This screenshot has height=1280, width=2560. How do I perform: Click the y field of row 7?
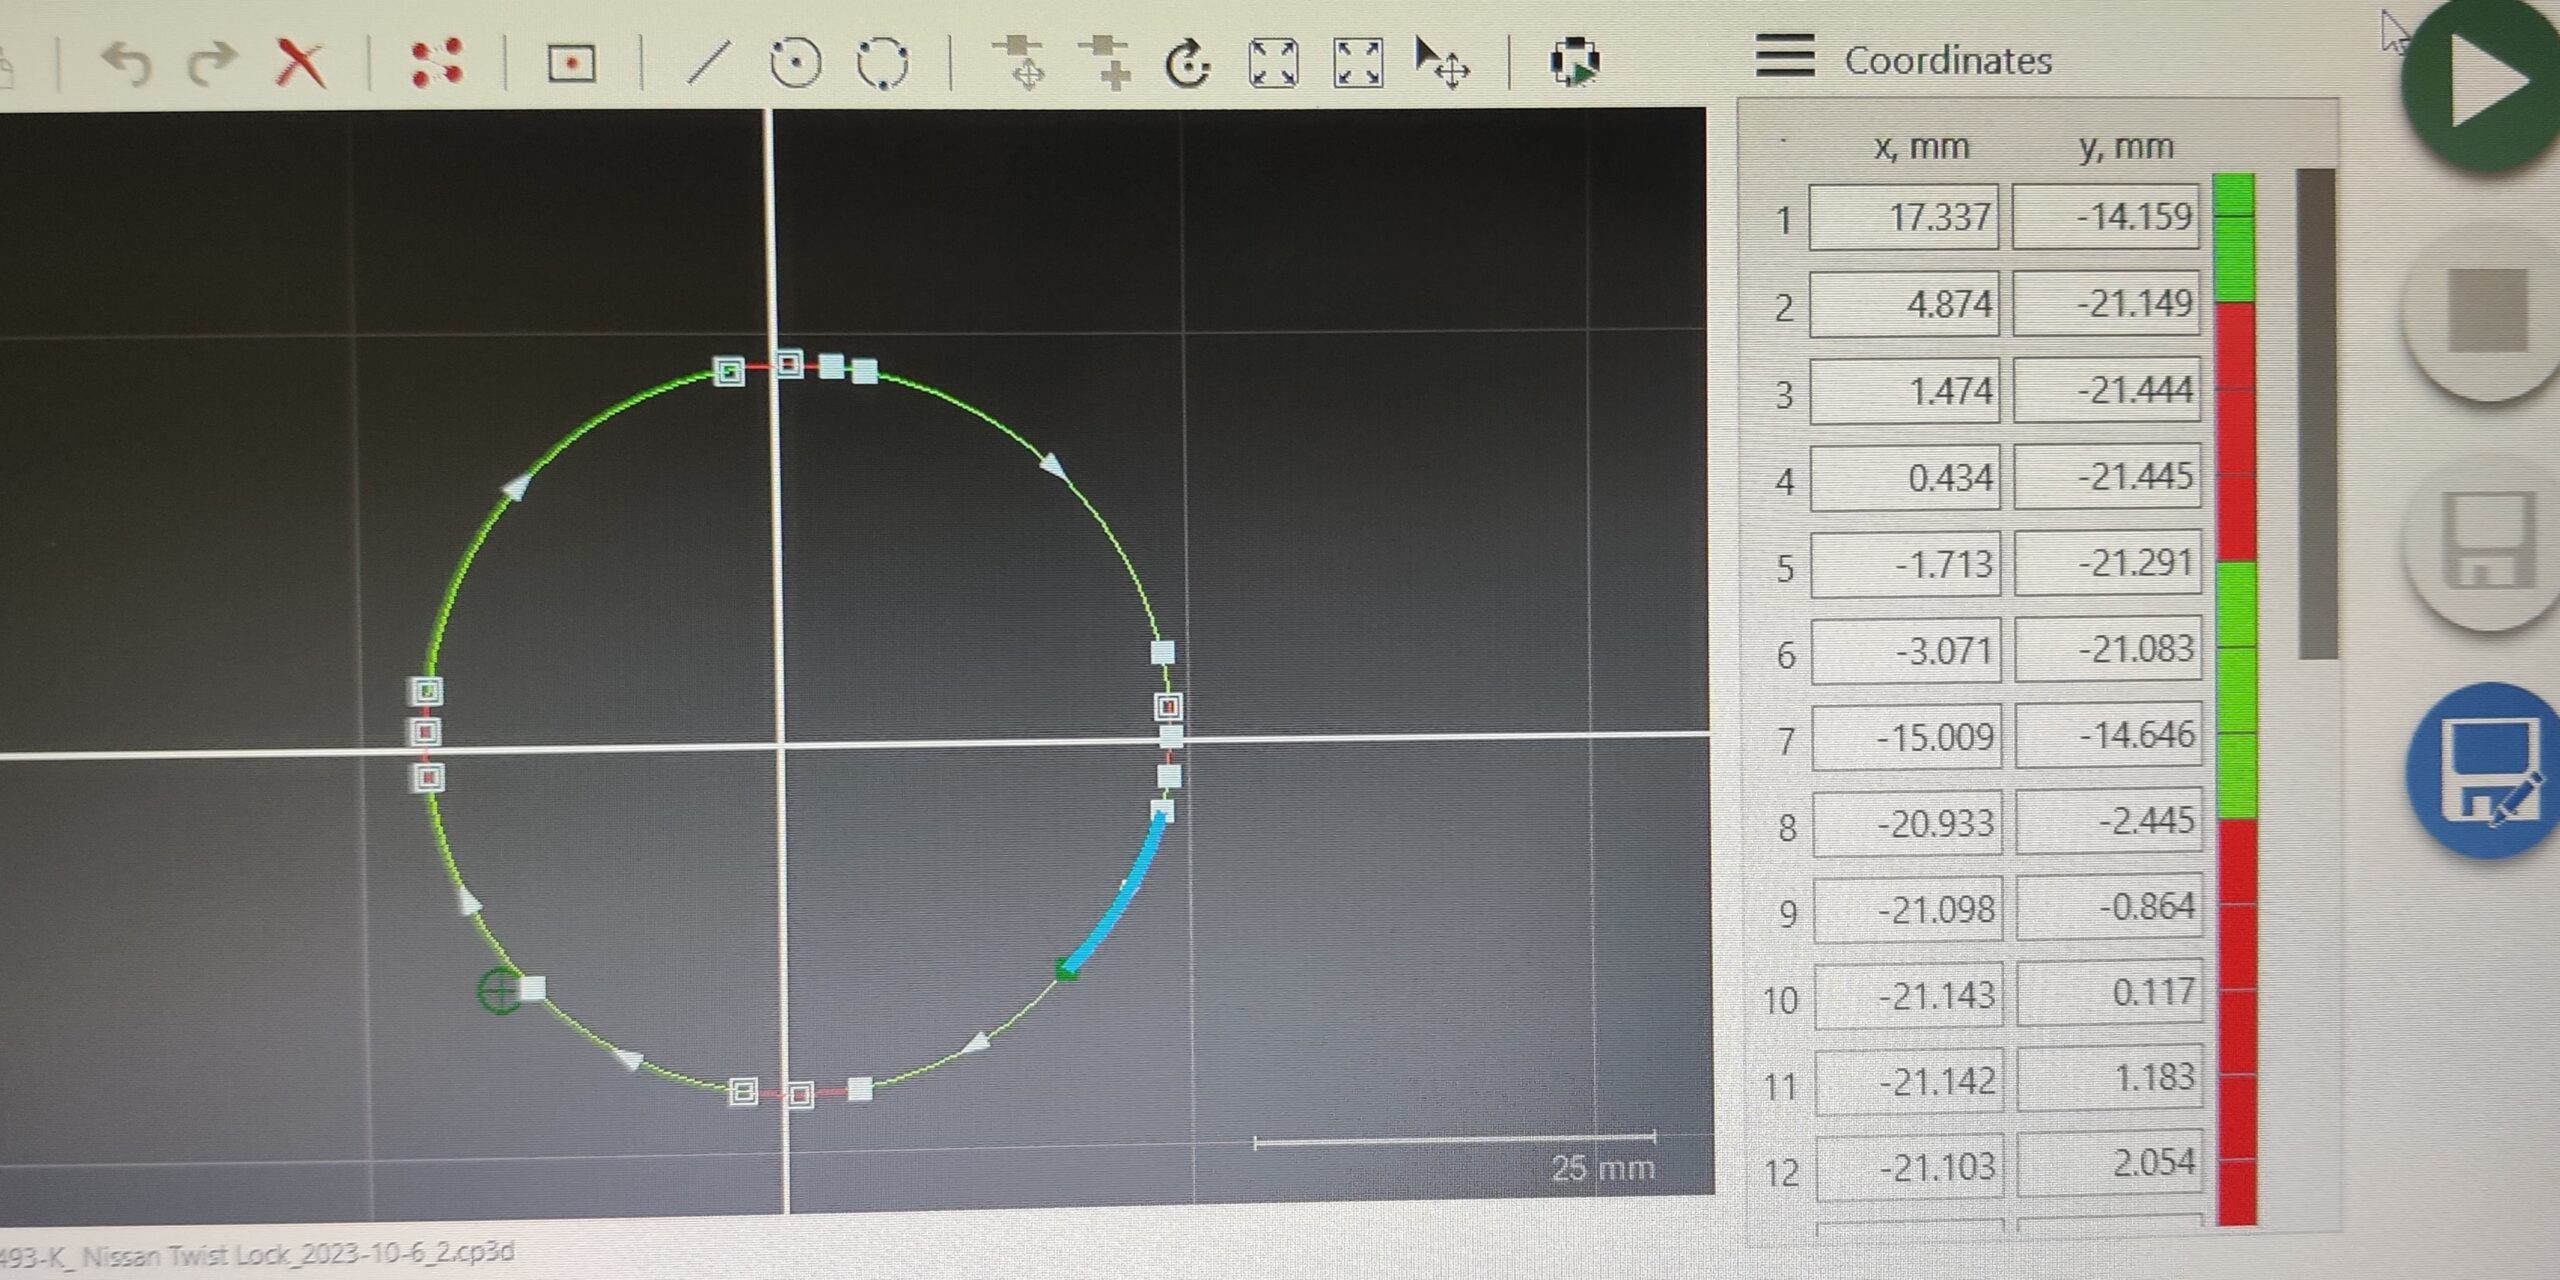tap(2108, 736)
